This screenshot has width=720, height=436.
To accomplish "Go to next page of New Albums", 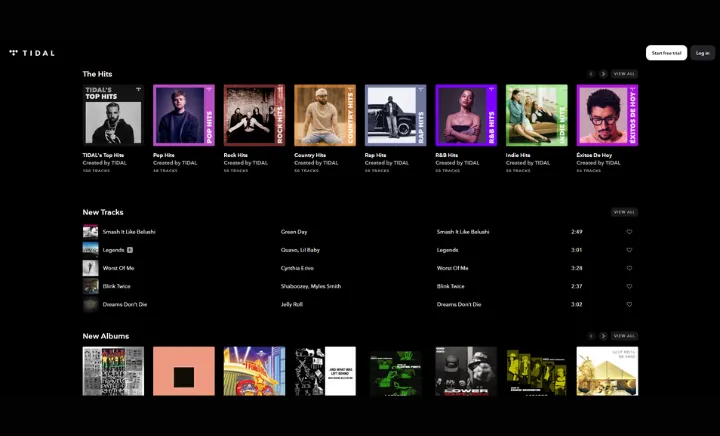I will click(603, 336).
